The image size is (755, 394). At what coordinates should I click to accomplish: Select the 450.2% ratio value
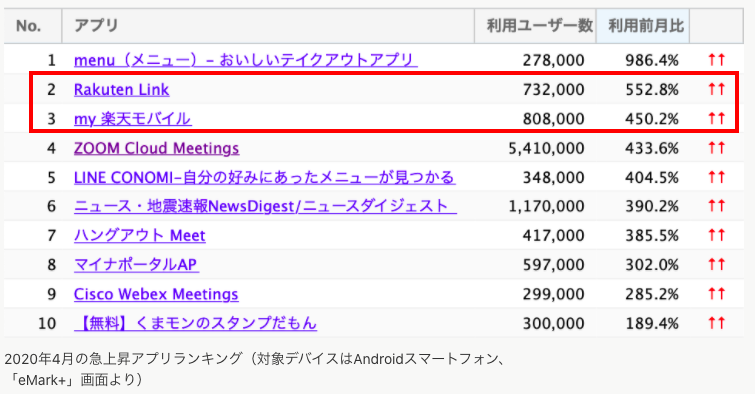tap(652, 118)
